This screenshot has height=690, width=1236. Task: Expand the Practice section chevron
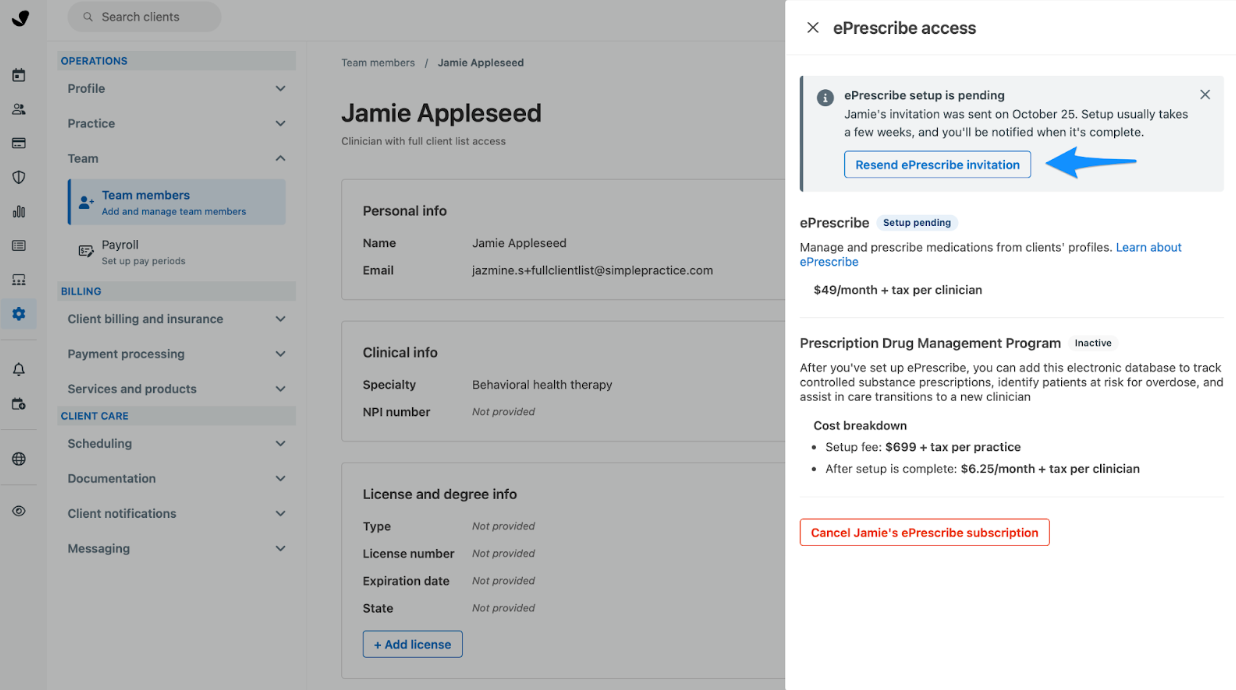[x=280, y=124]
